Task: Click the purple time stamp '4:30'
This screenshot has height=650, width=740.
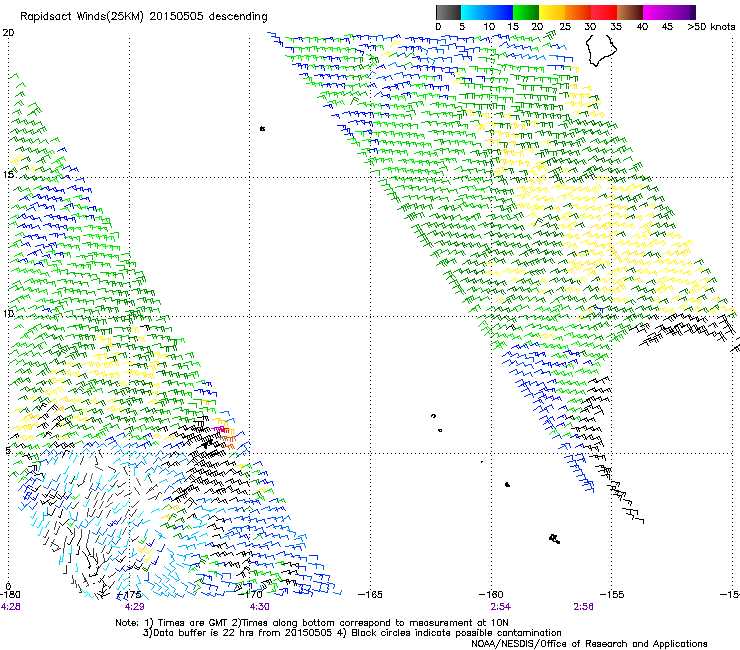Action: point(260,607)
